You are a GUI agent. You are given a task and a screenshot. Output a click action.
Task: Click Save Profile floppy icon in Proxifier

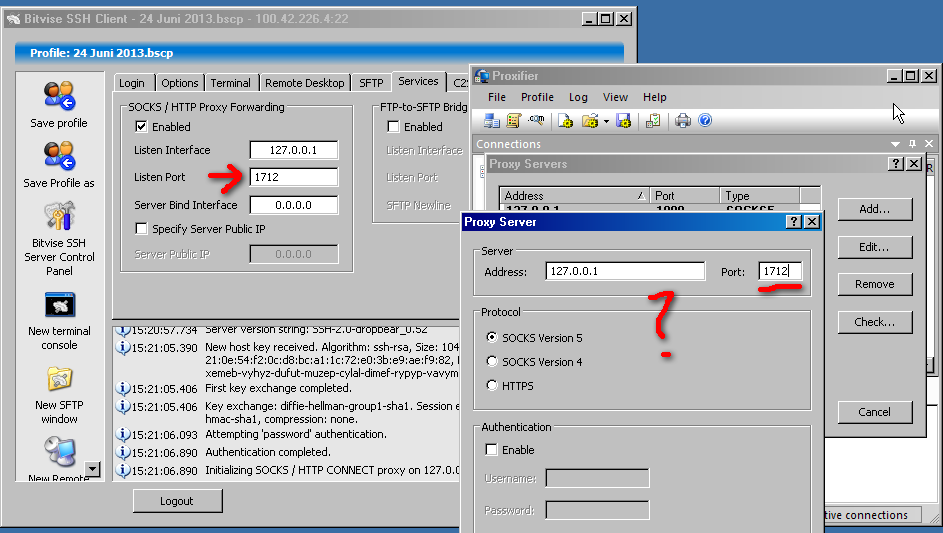(623, 121)
